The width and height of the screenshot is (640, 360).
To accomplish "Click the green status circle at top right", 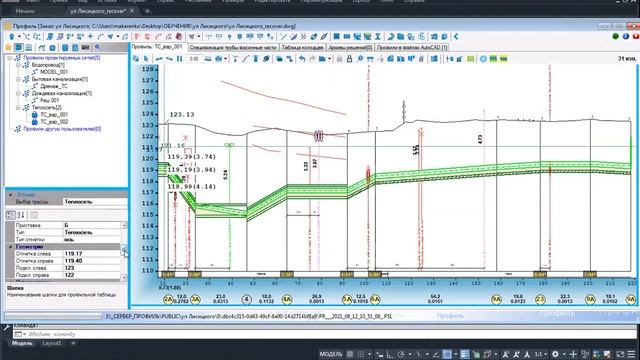I will [616, 36].
